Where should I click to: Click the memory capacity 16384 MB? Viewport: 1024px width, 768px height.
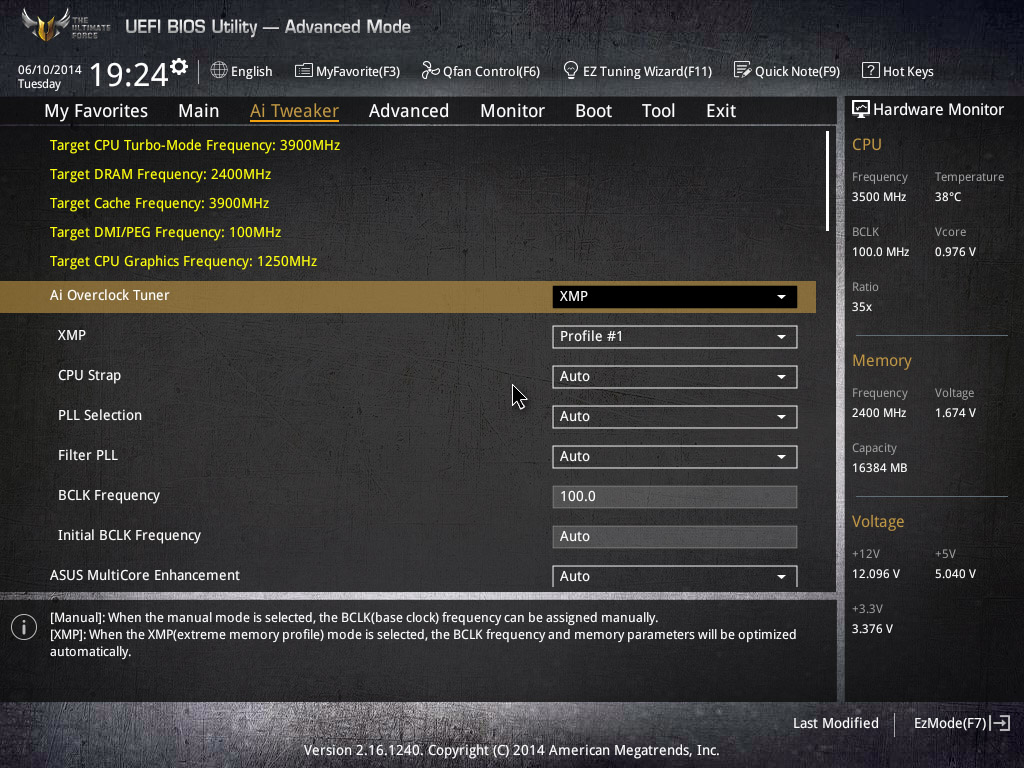click(x=880, y=468)
